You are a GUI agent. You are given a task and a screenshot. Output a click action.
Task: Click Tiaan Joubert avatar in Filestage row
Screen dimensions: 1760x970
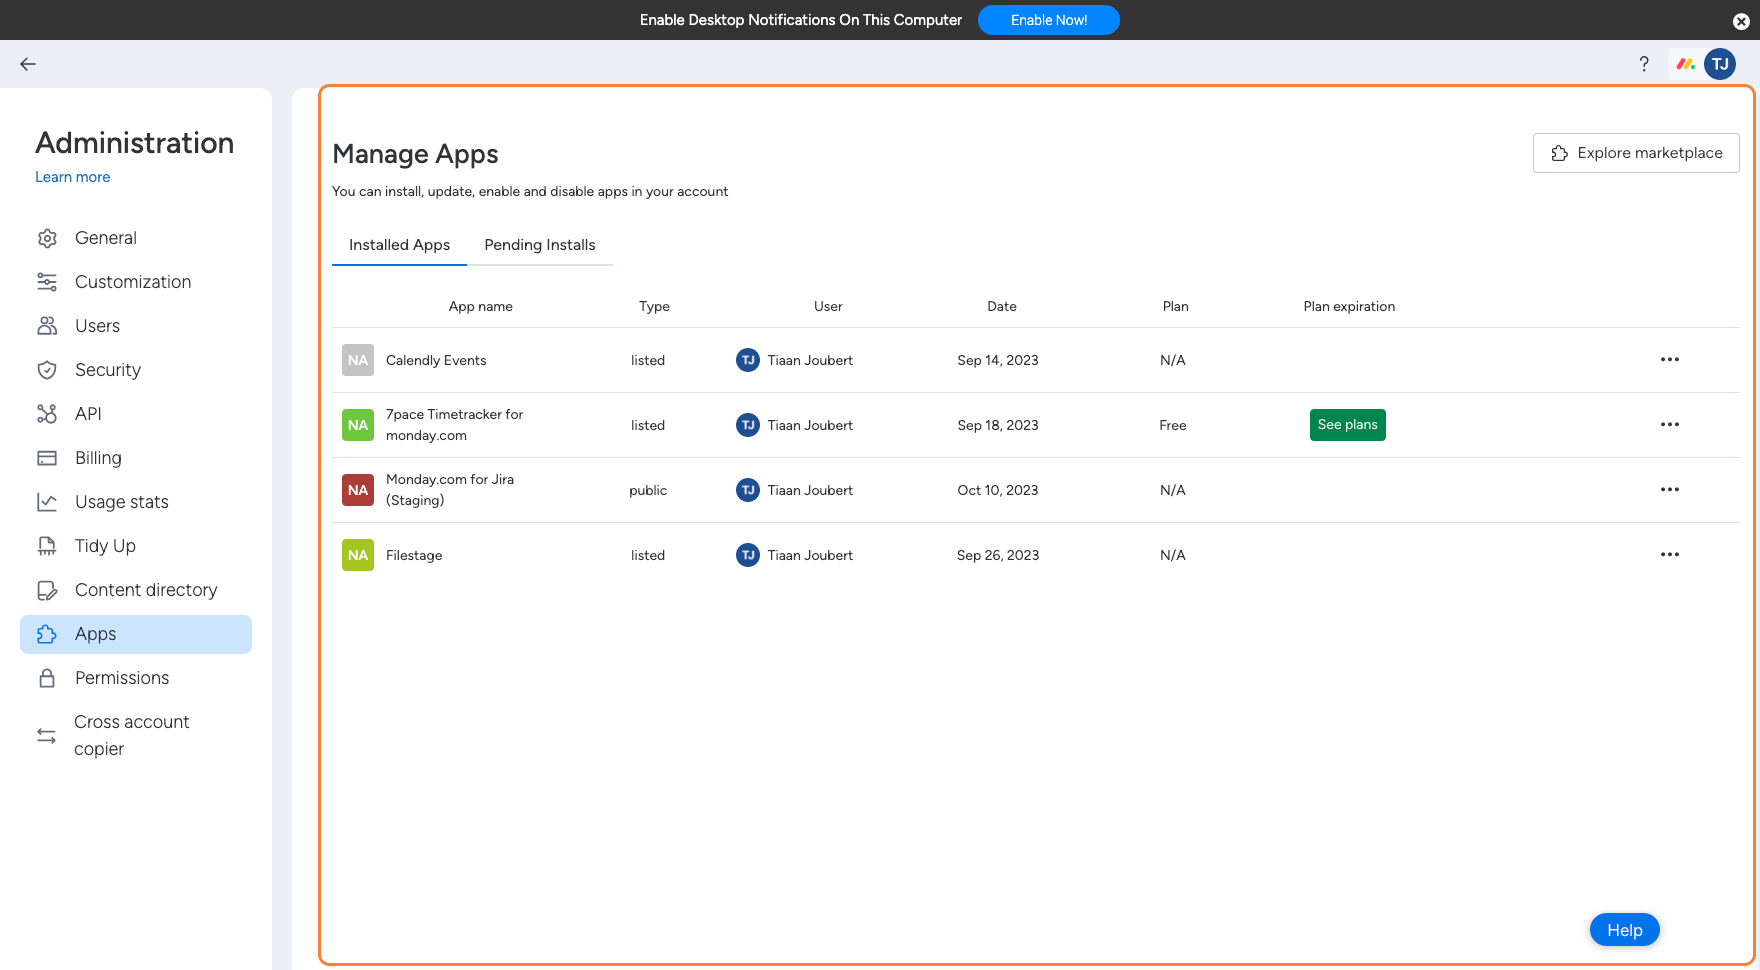click(x=748, y=555)
